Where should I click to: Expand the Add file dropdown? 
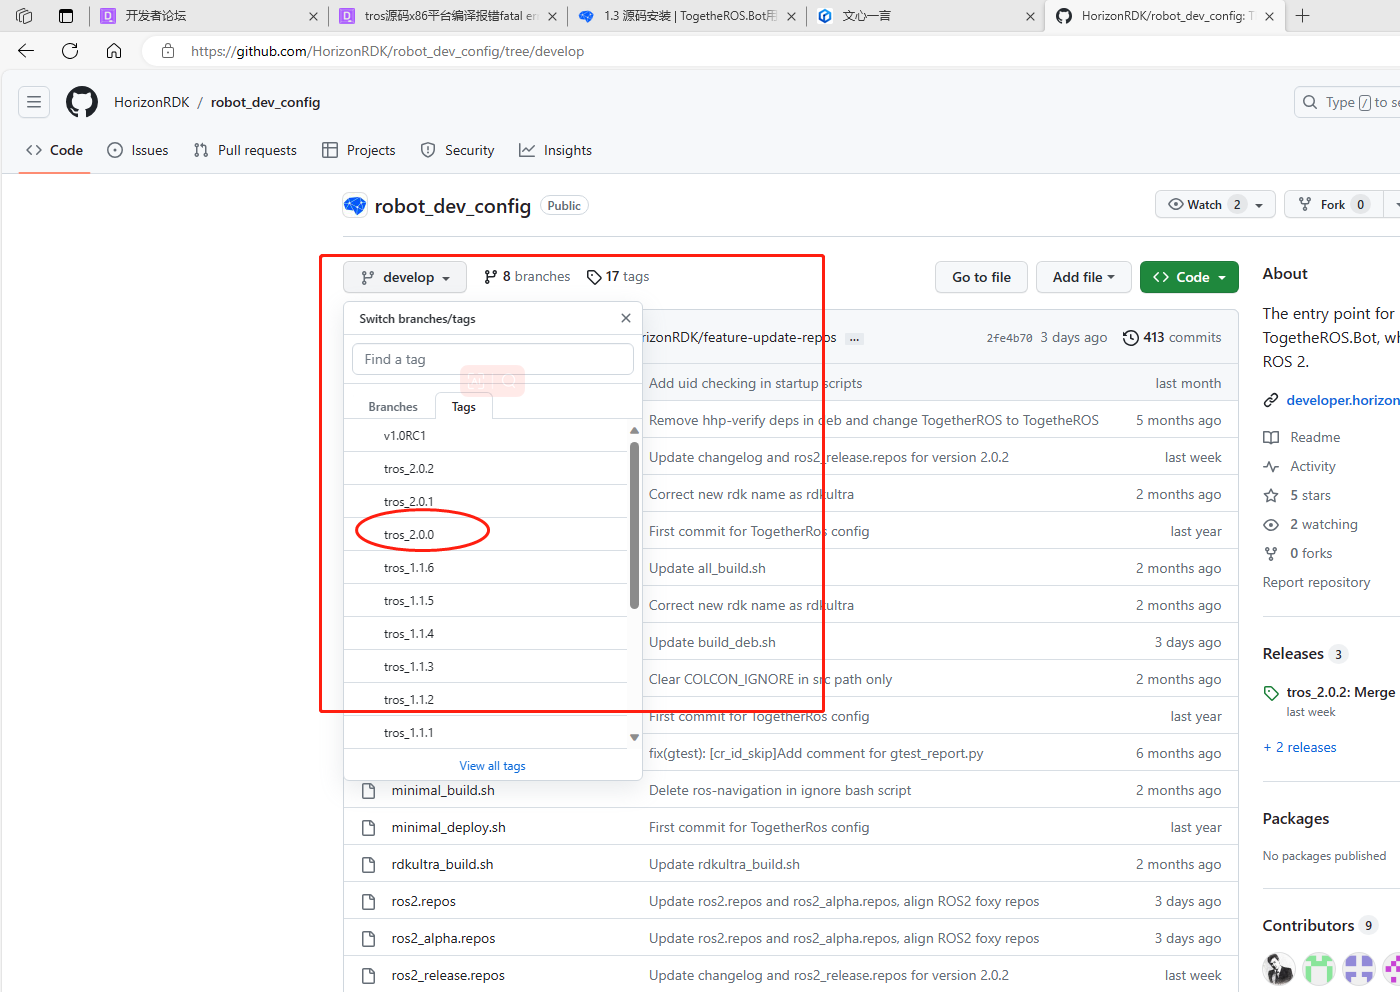pos(1083,277)
